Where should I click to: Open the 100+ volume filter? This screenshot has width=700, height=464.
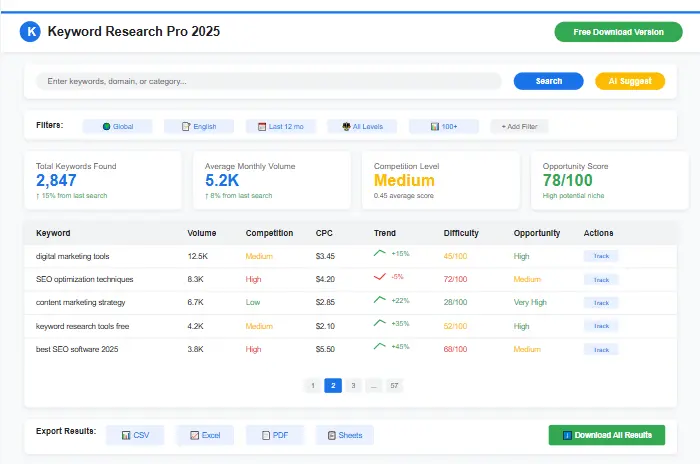click(x=443, y=127)
